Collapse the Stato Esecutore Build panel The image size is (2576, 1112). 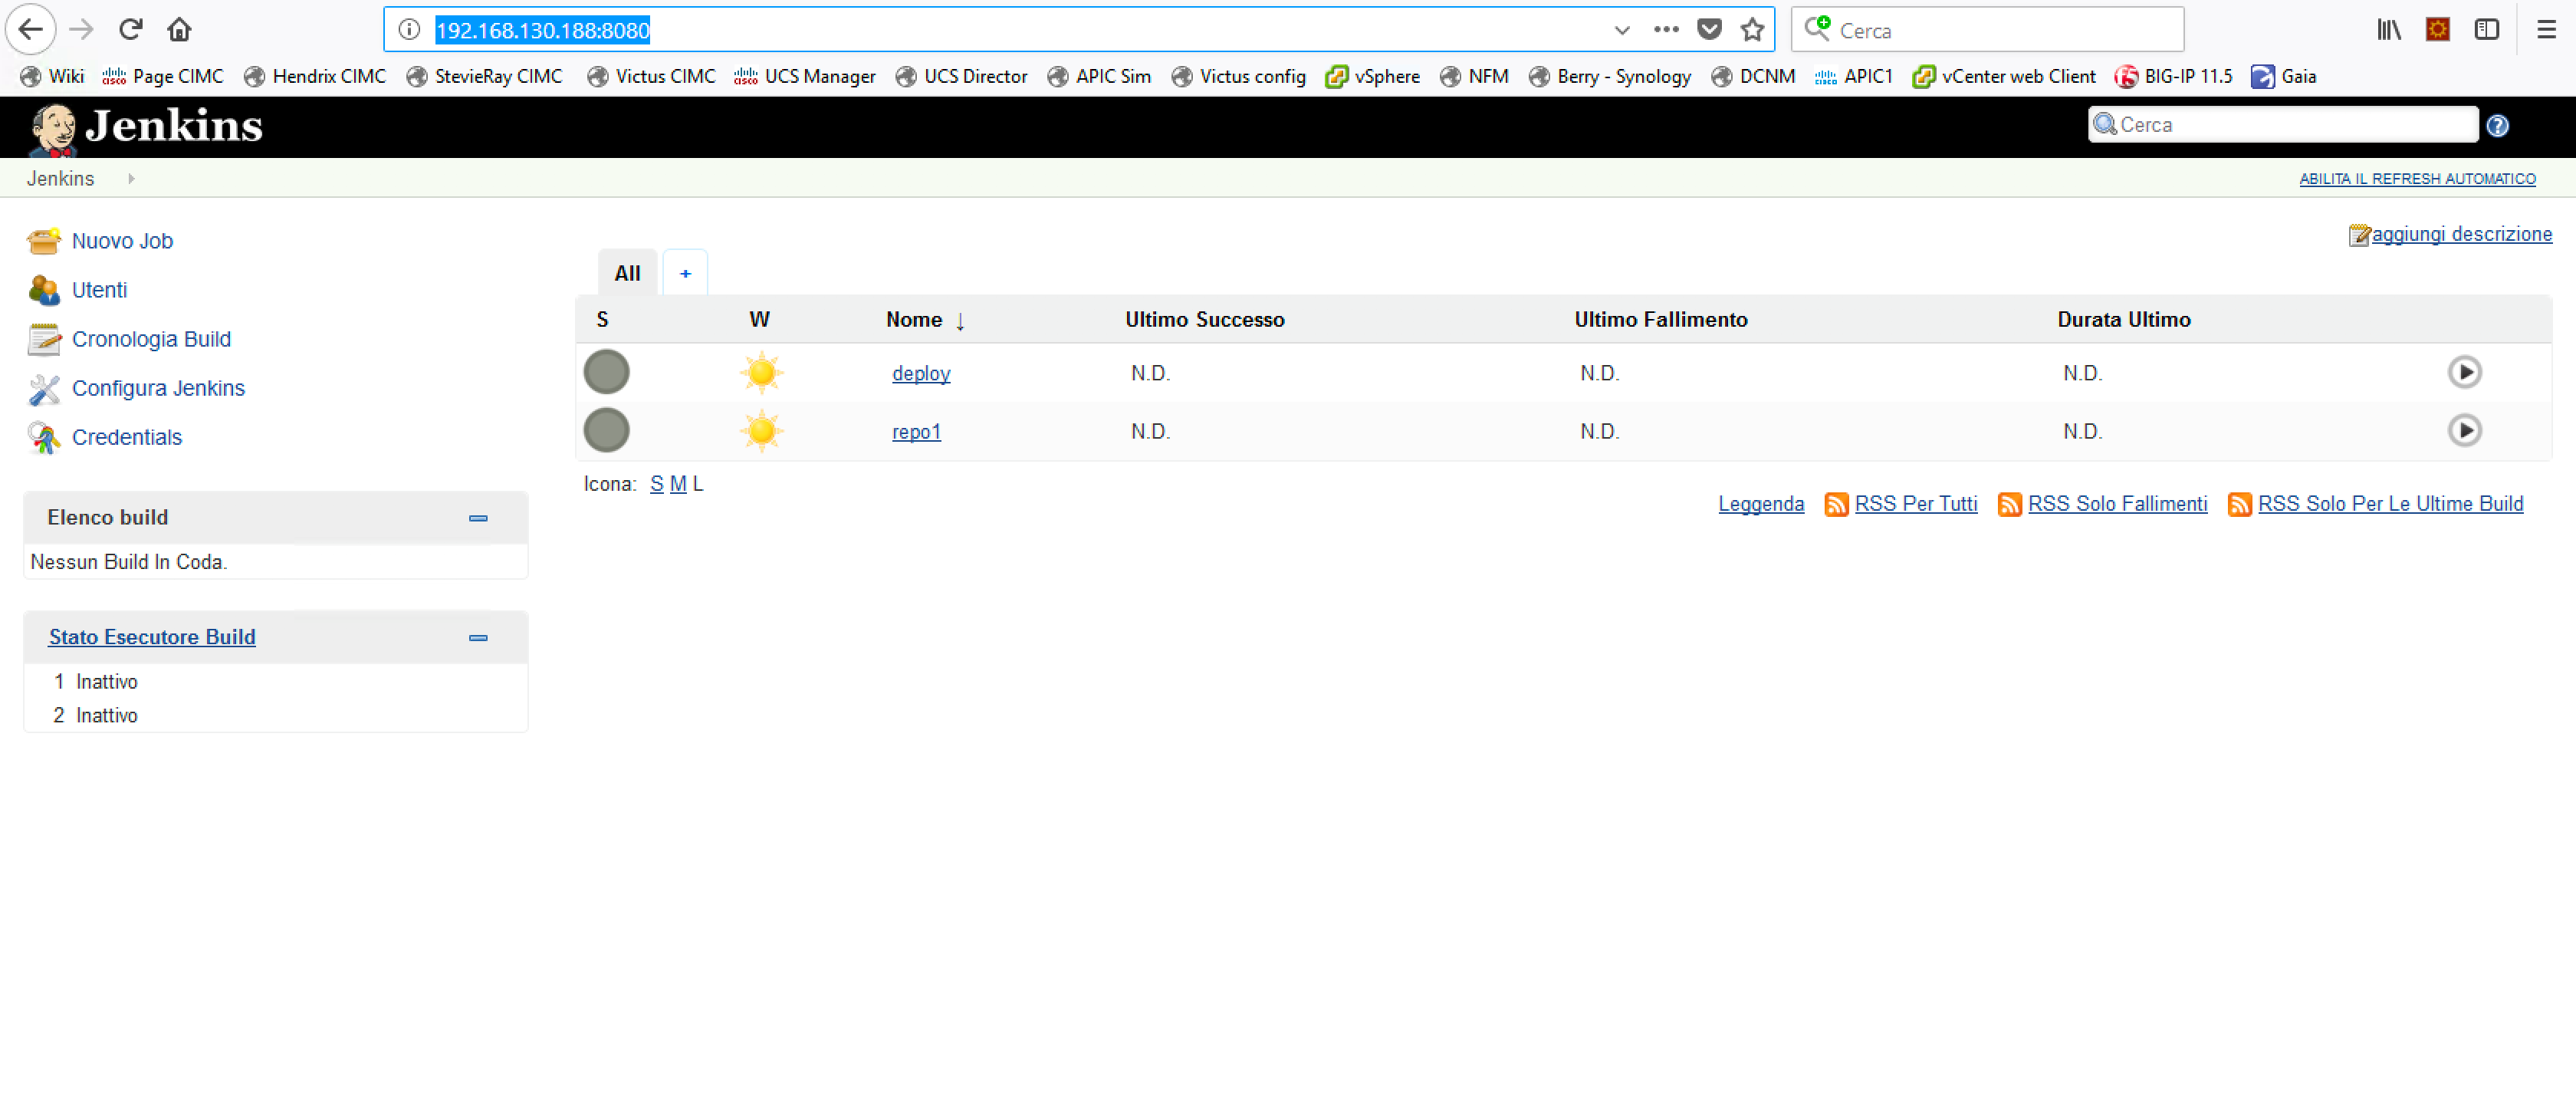pos(478,638)
